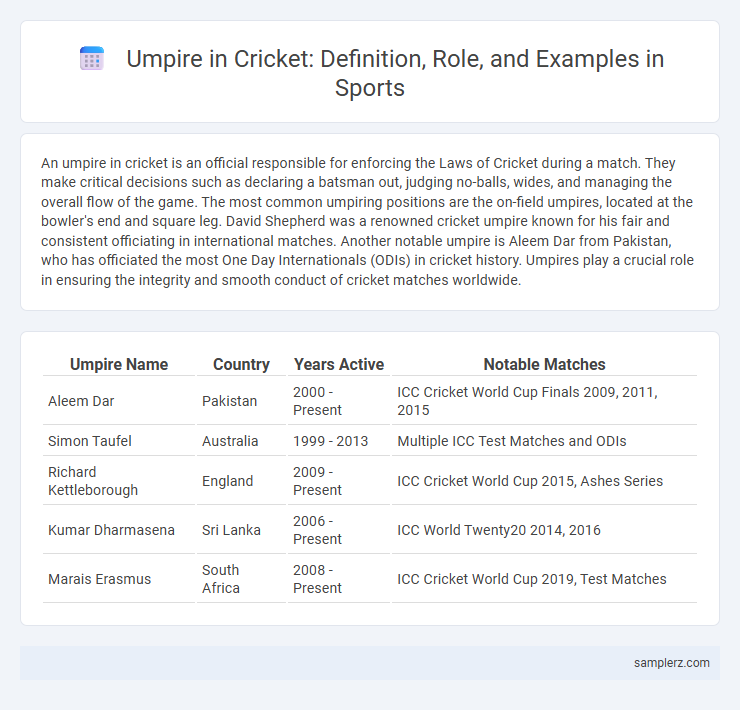740x710 pixels.
Task: Click the 2006 - Present years cell
Action: [x=339, y=530]
